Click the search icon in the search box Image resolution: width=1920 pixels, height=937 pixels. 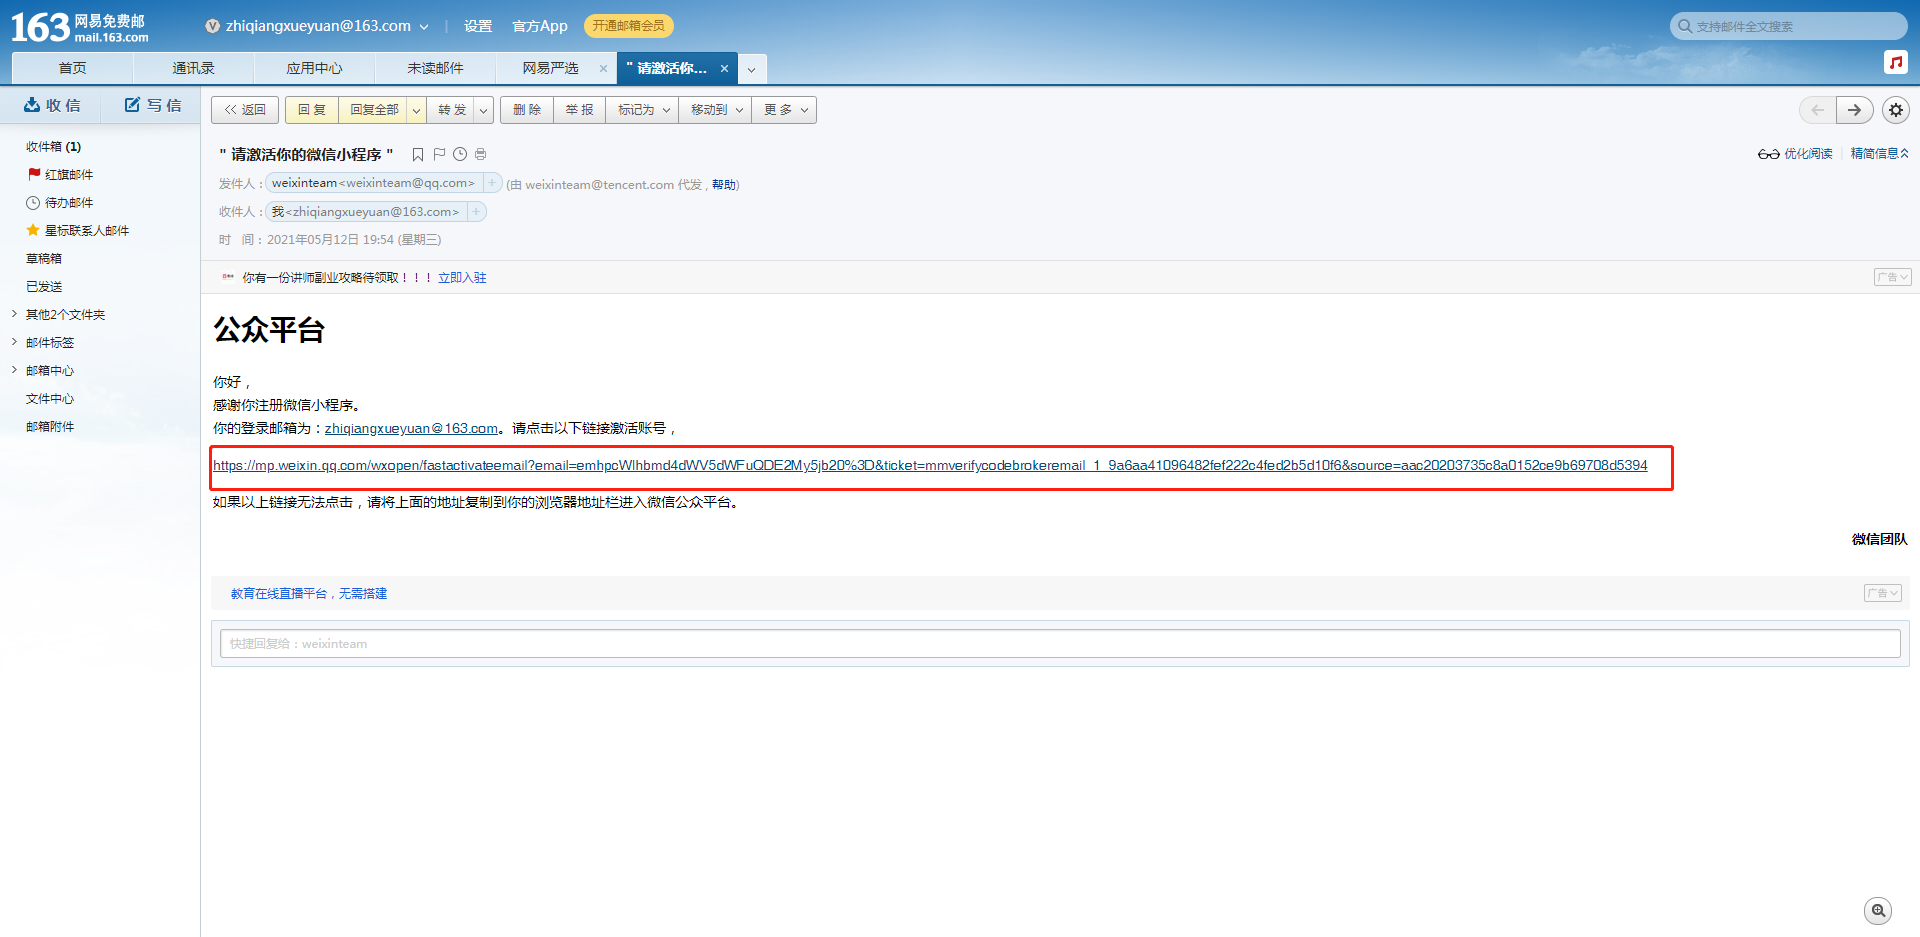click(x=1685, y=26)
